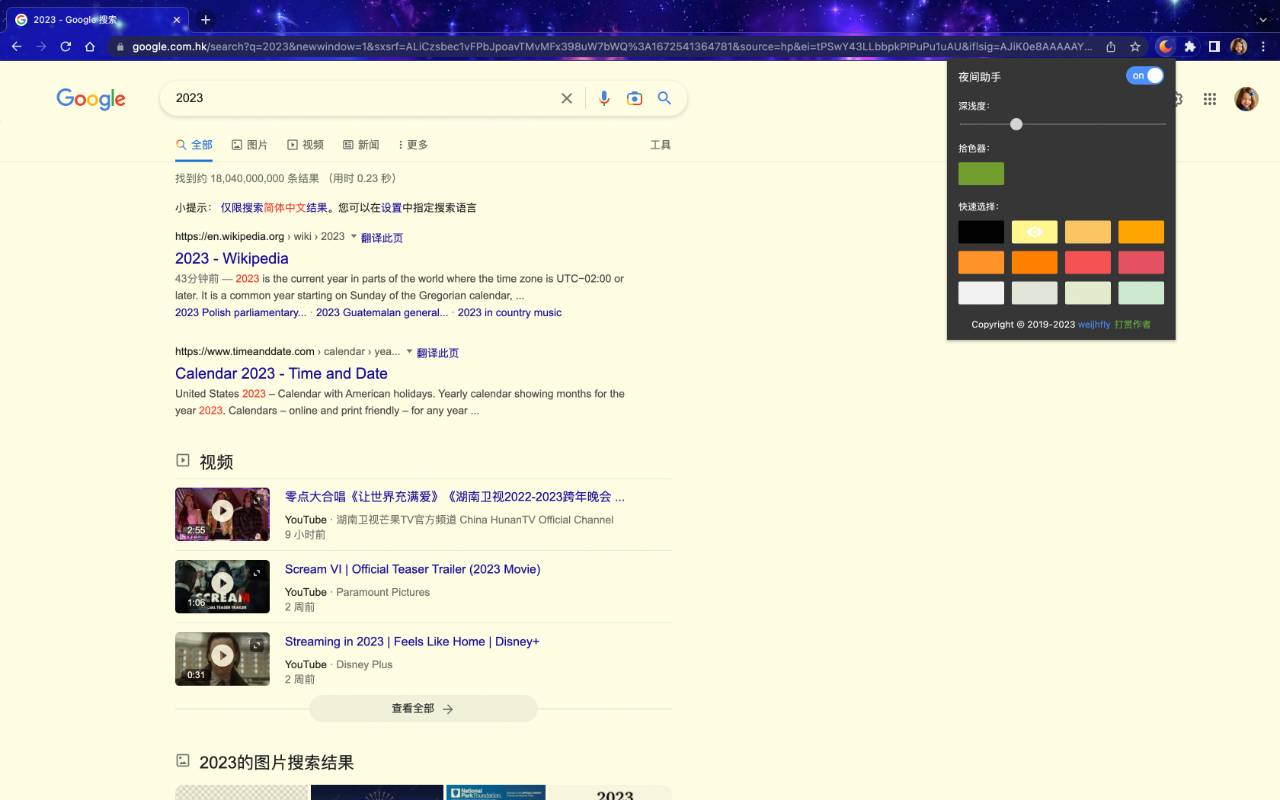The height and width of the screenshot is (800, 1280).
Task: Pick the coral red quick swatch
Action: [1088, 262]
